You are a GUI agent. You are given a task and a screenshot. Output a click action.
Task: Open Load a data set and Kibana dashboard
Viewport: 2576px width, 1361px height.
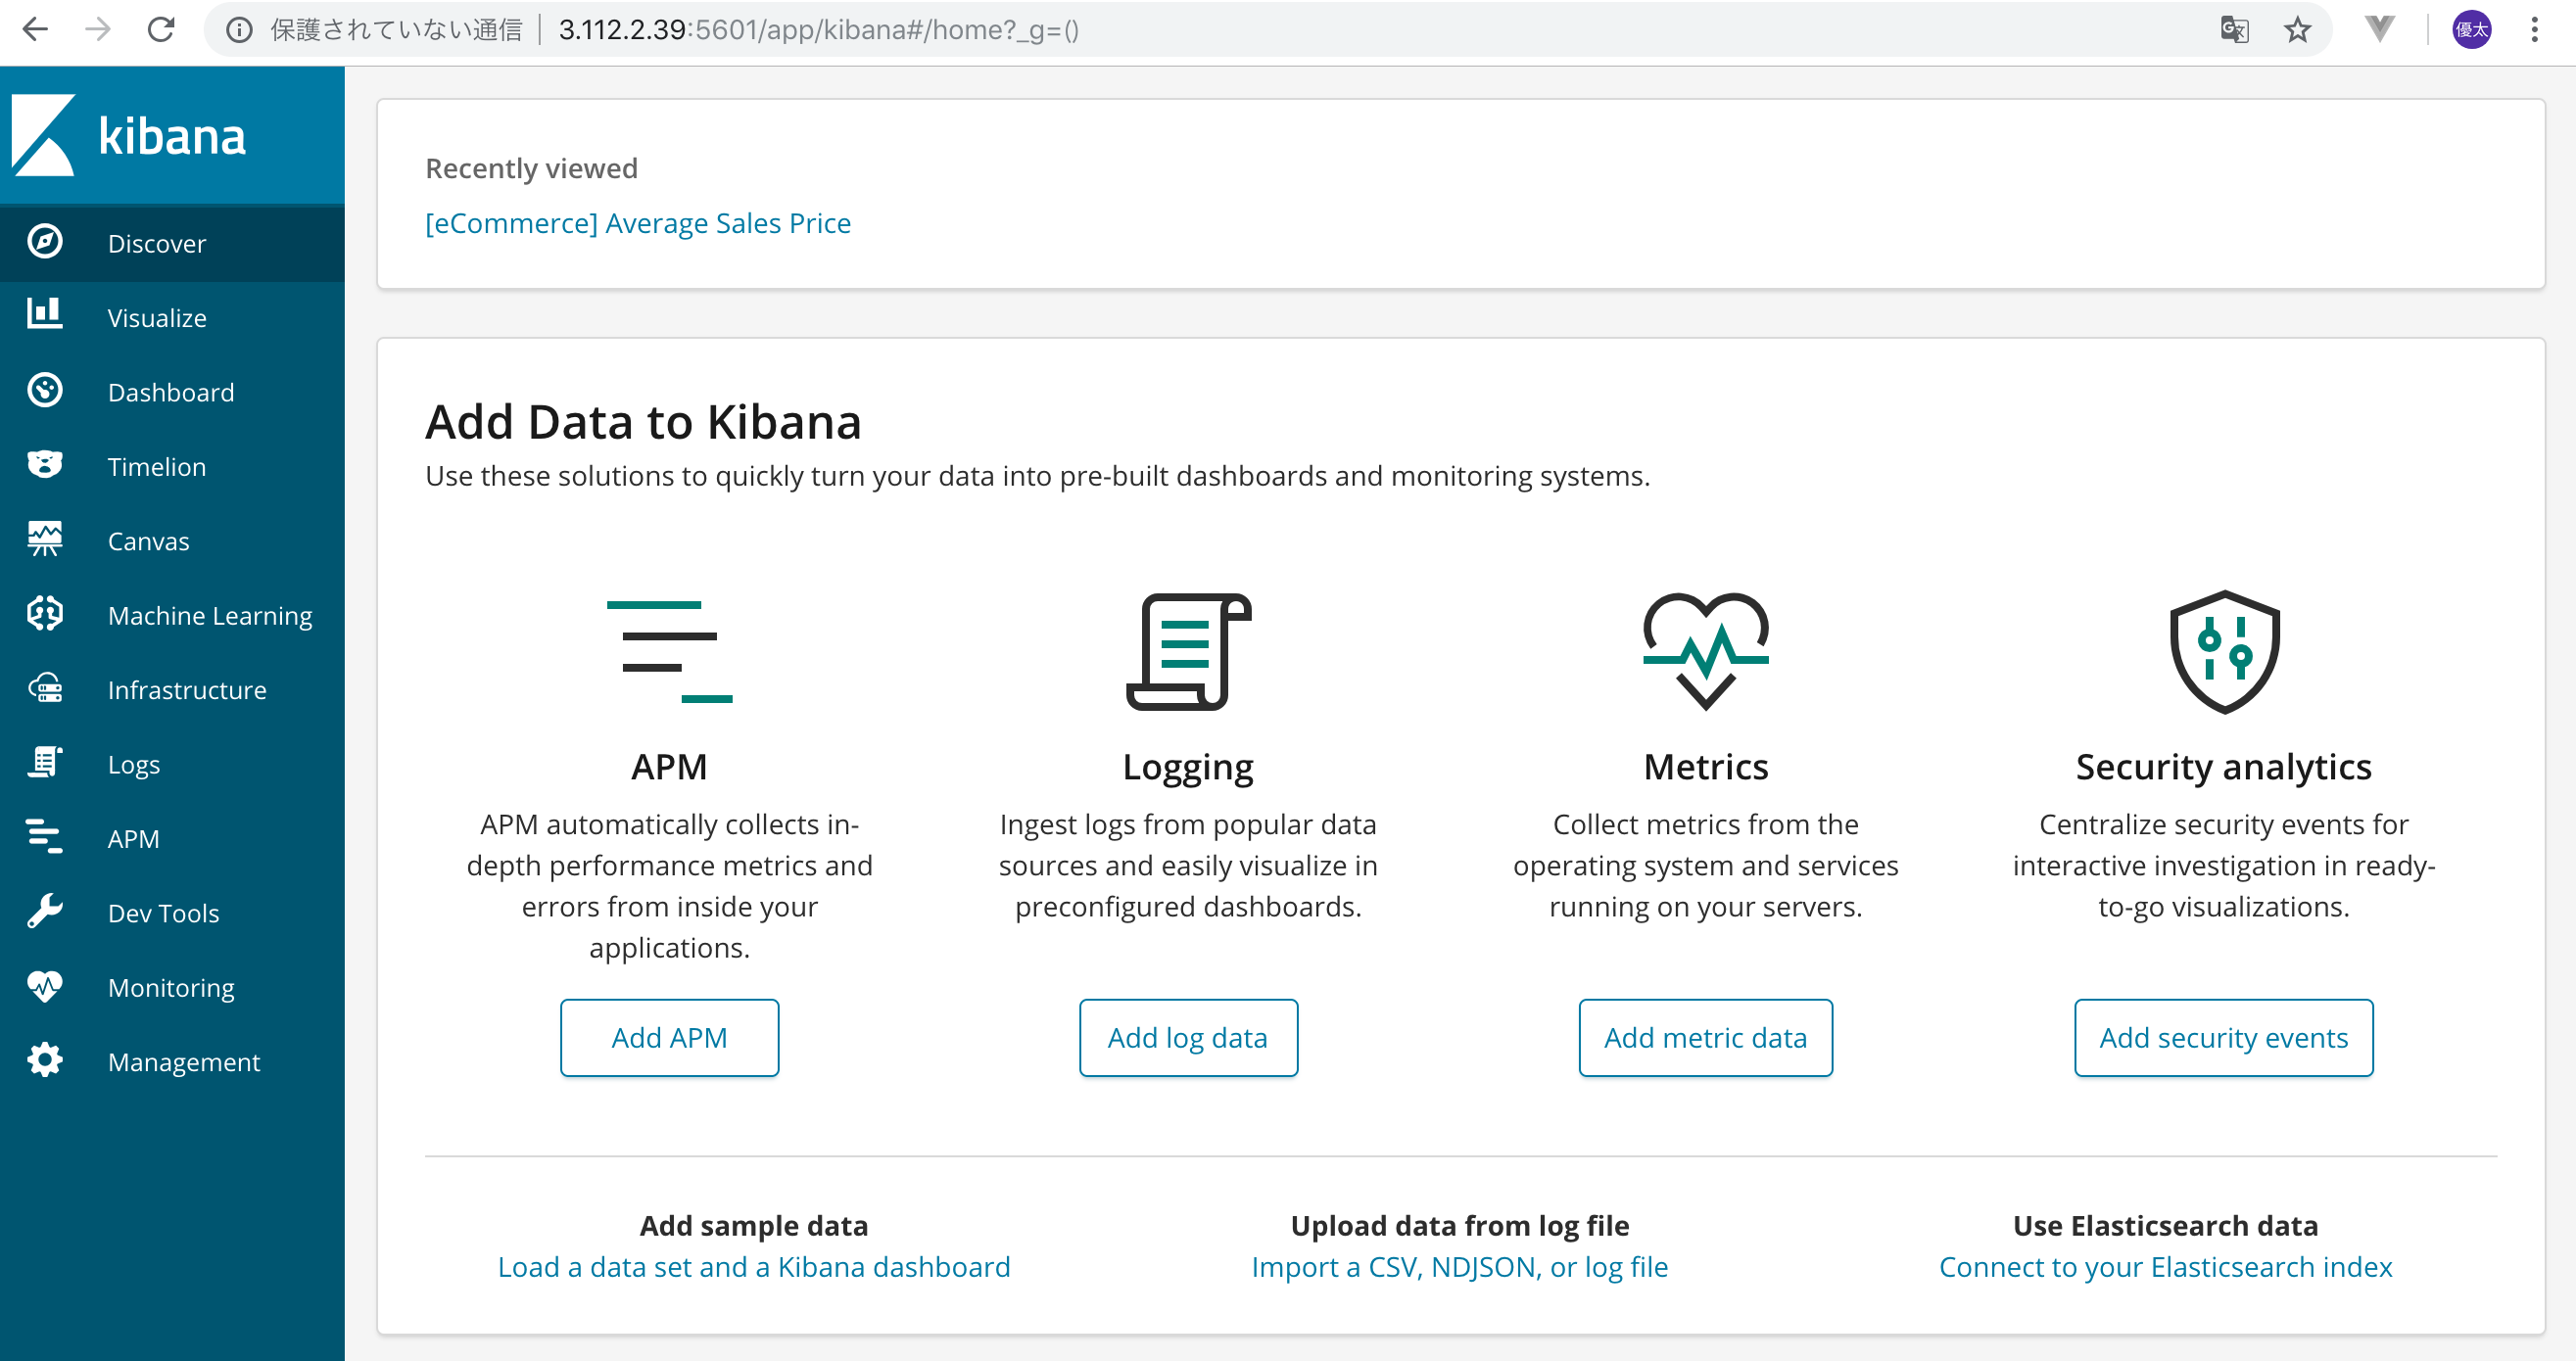[754, 1266]
